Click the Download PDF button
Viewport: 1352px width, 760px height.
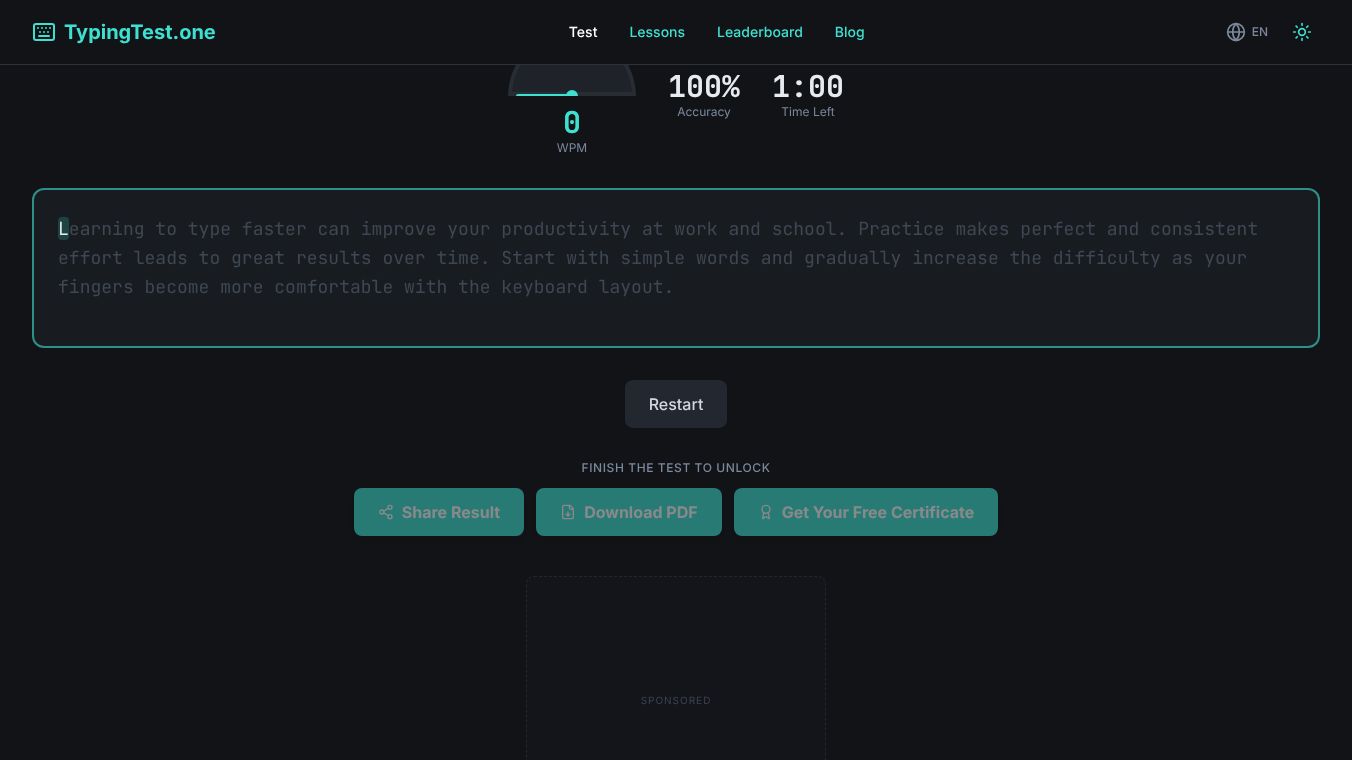pyautogui.click(x=629, y=512)
